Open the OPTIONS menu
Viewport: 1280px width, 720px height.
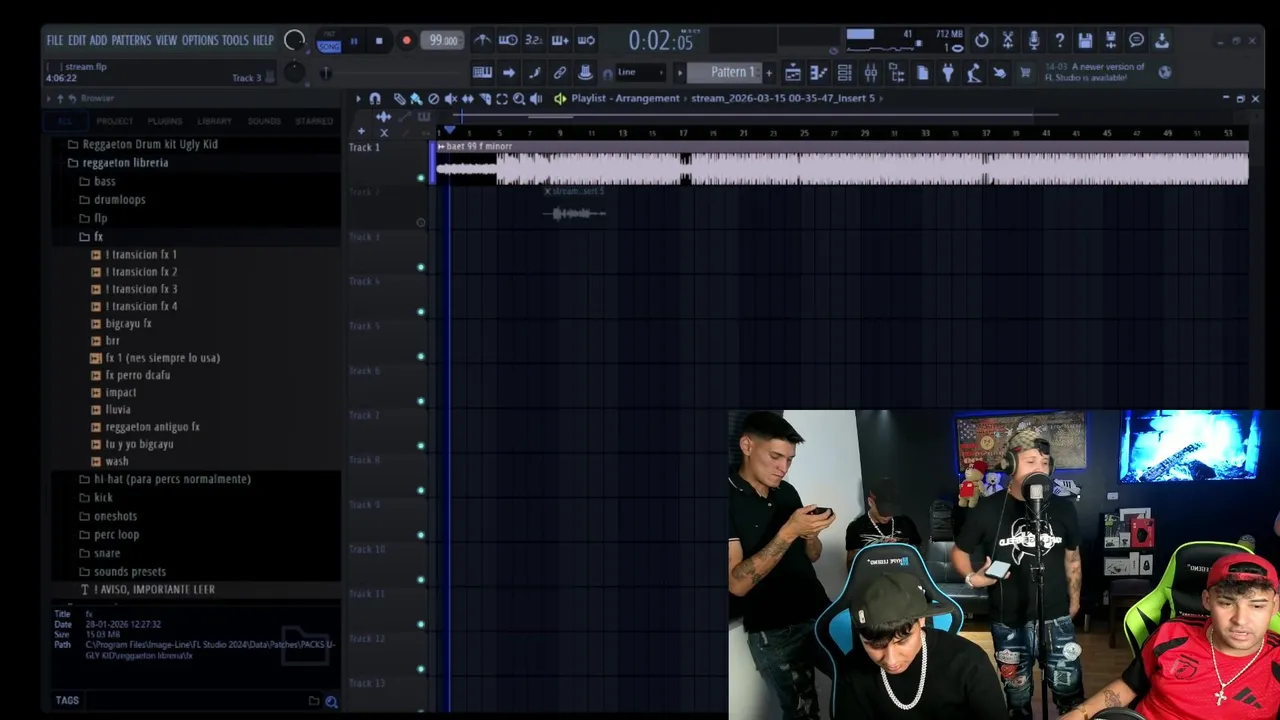click(x=200, y=40)
